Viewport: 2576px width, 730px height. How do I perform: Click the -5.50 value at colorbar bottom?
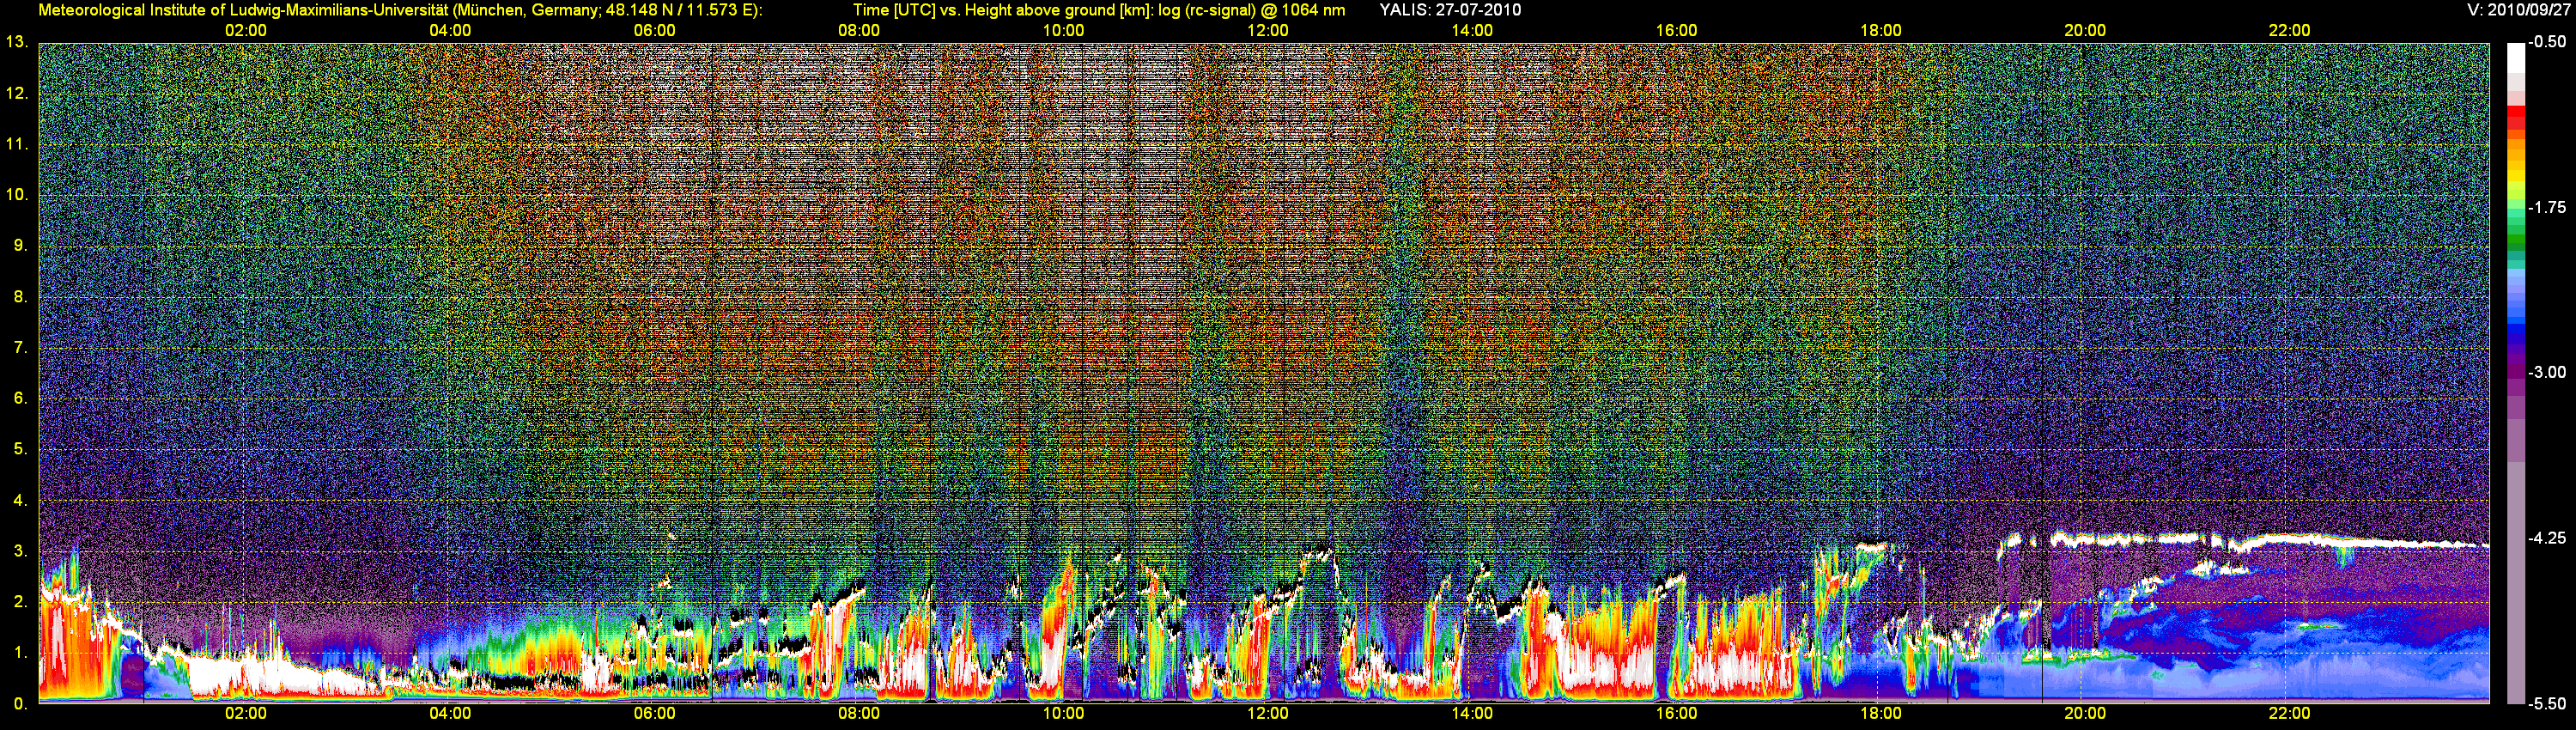[x=2547, y=703]
